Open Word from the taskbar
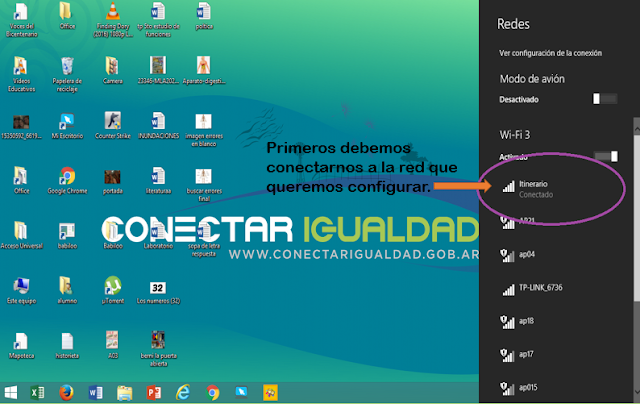 point(96,393)
